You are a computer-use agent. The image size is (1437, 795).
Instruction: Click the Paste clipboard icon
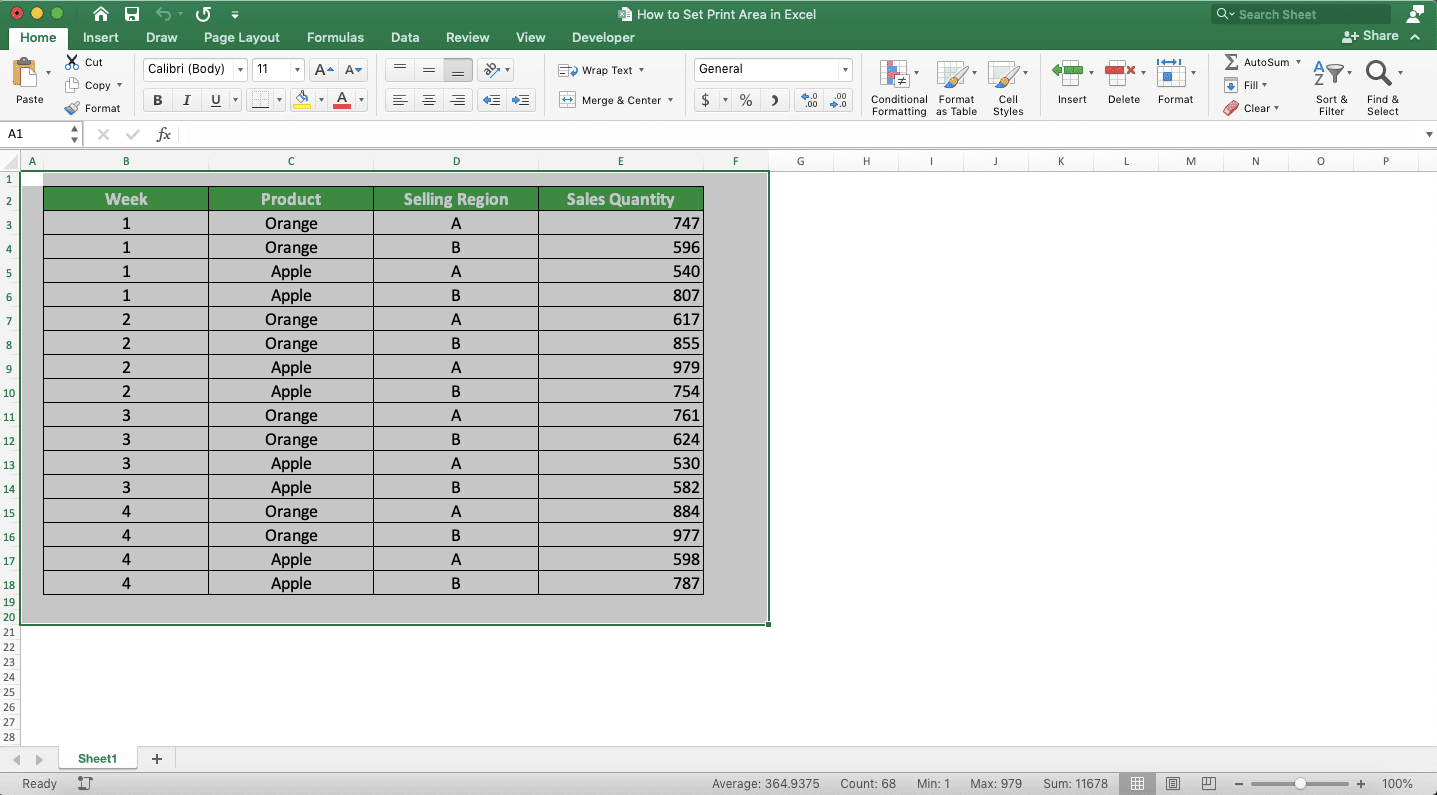coord(26,73)
